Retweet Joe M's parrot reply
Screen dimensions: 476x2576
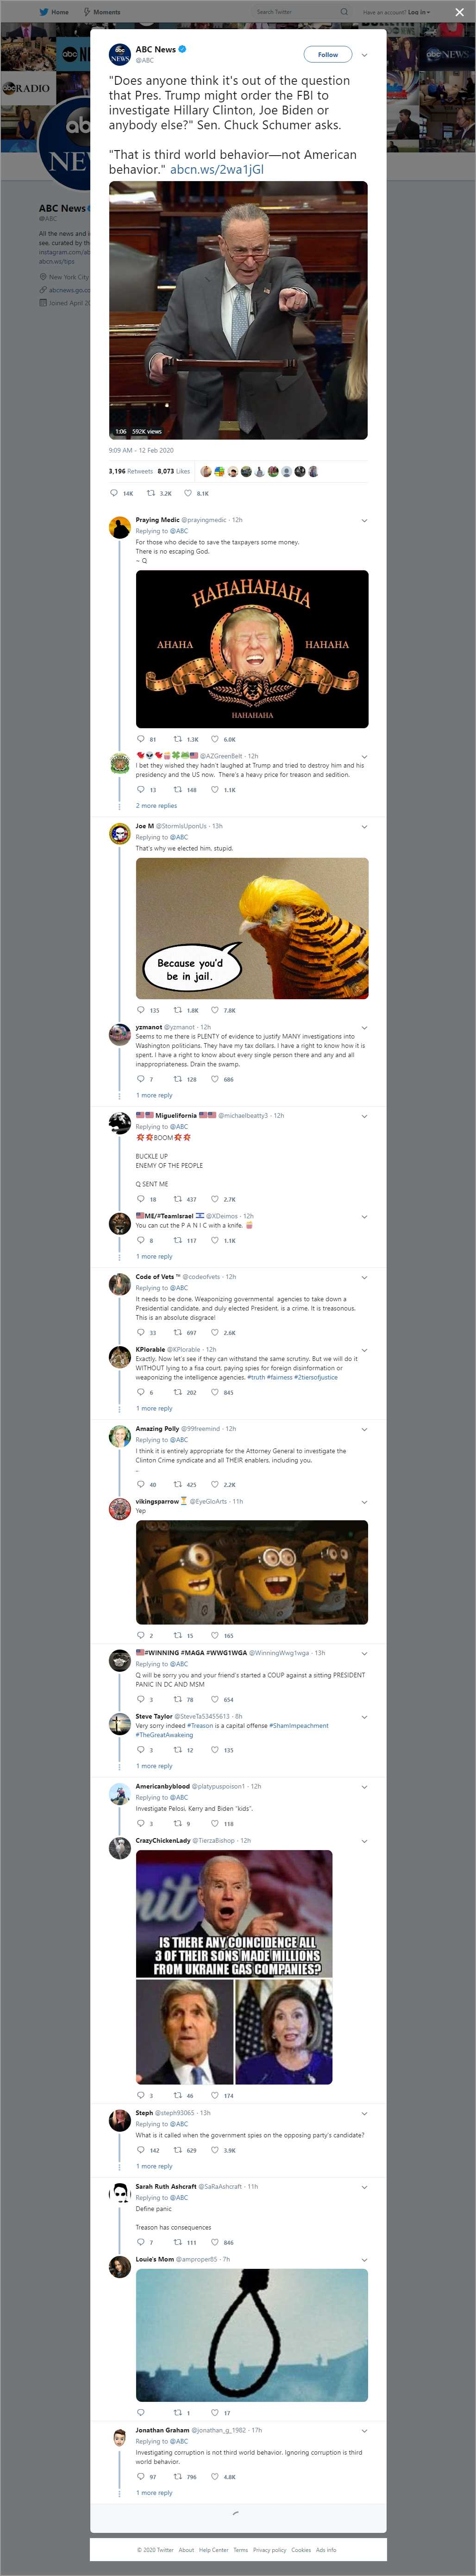pyautogui.click(x=178, y=1010)
